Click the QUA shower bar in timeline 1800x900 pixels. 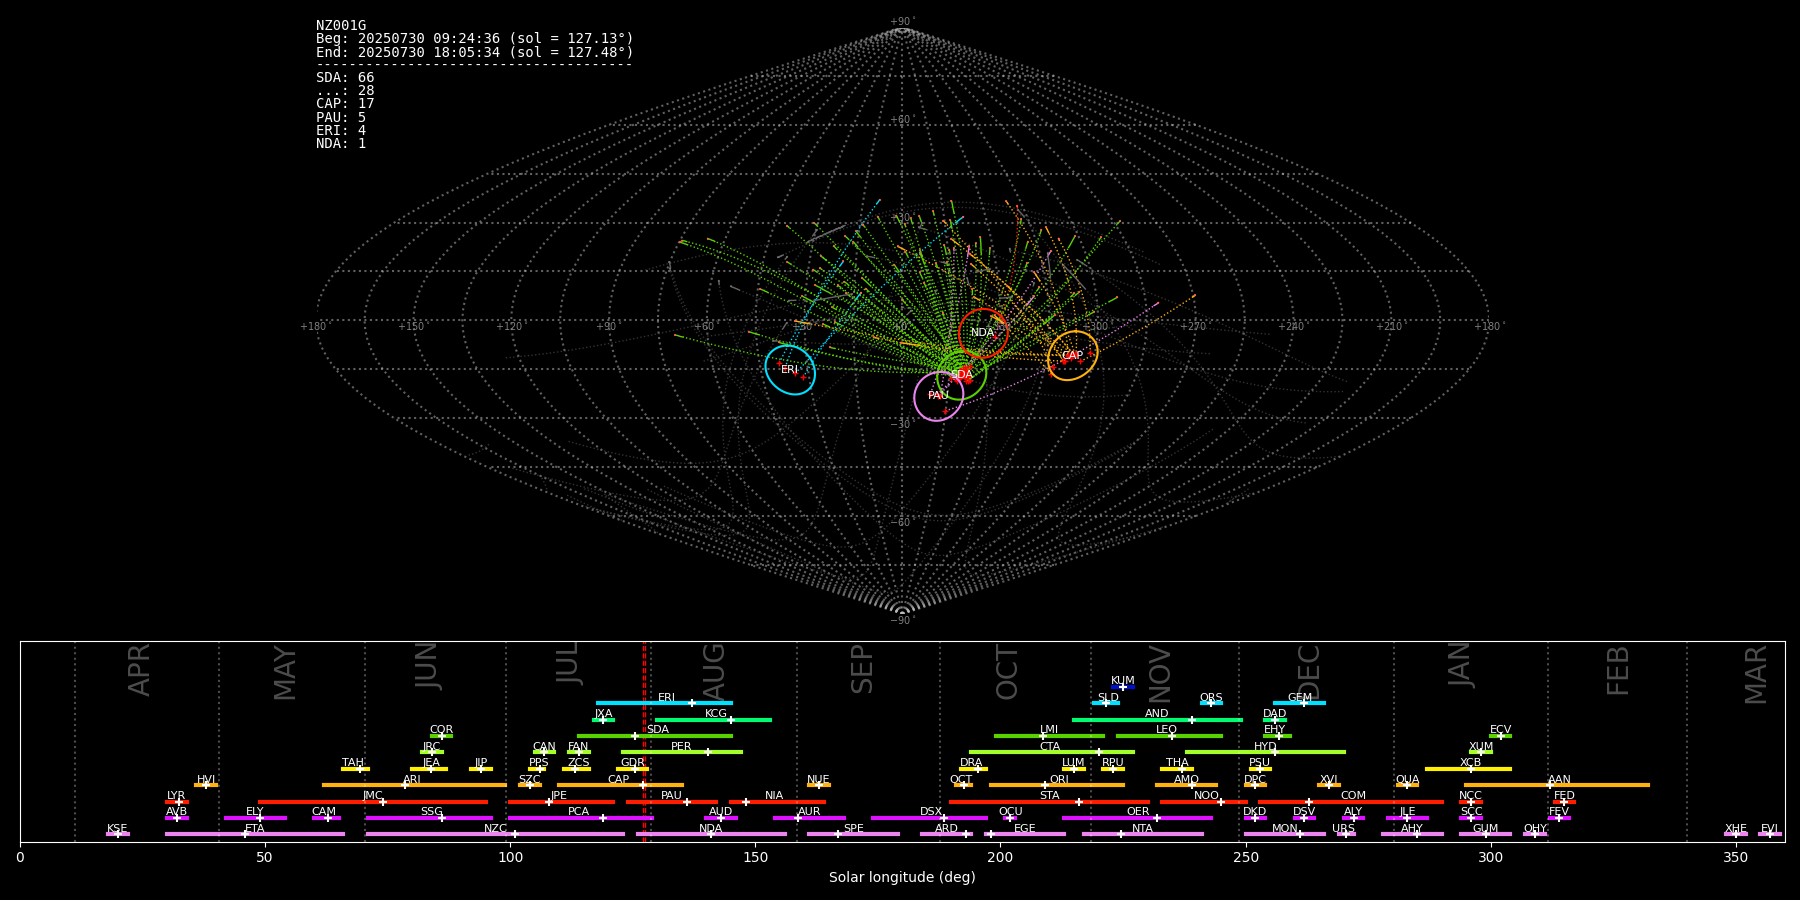coord(1407,785)
